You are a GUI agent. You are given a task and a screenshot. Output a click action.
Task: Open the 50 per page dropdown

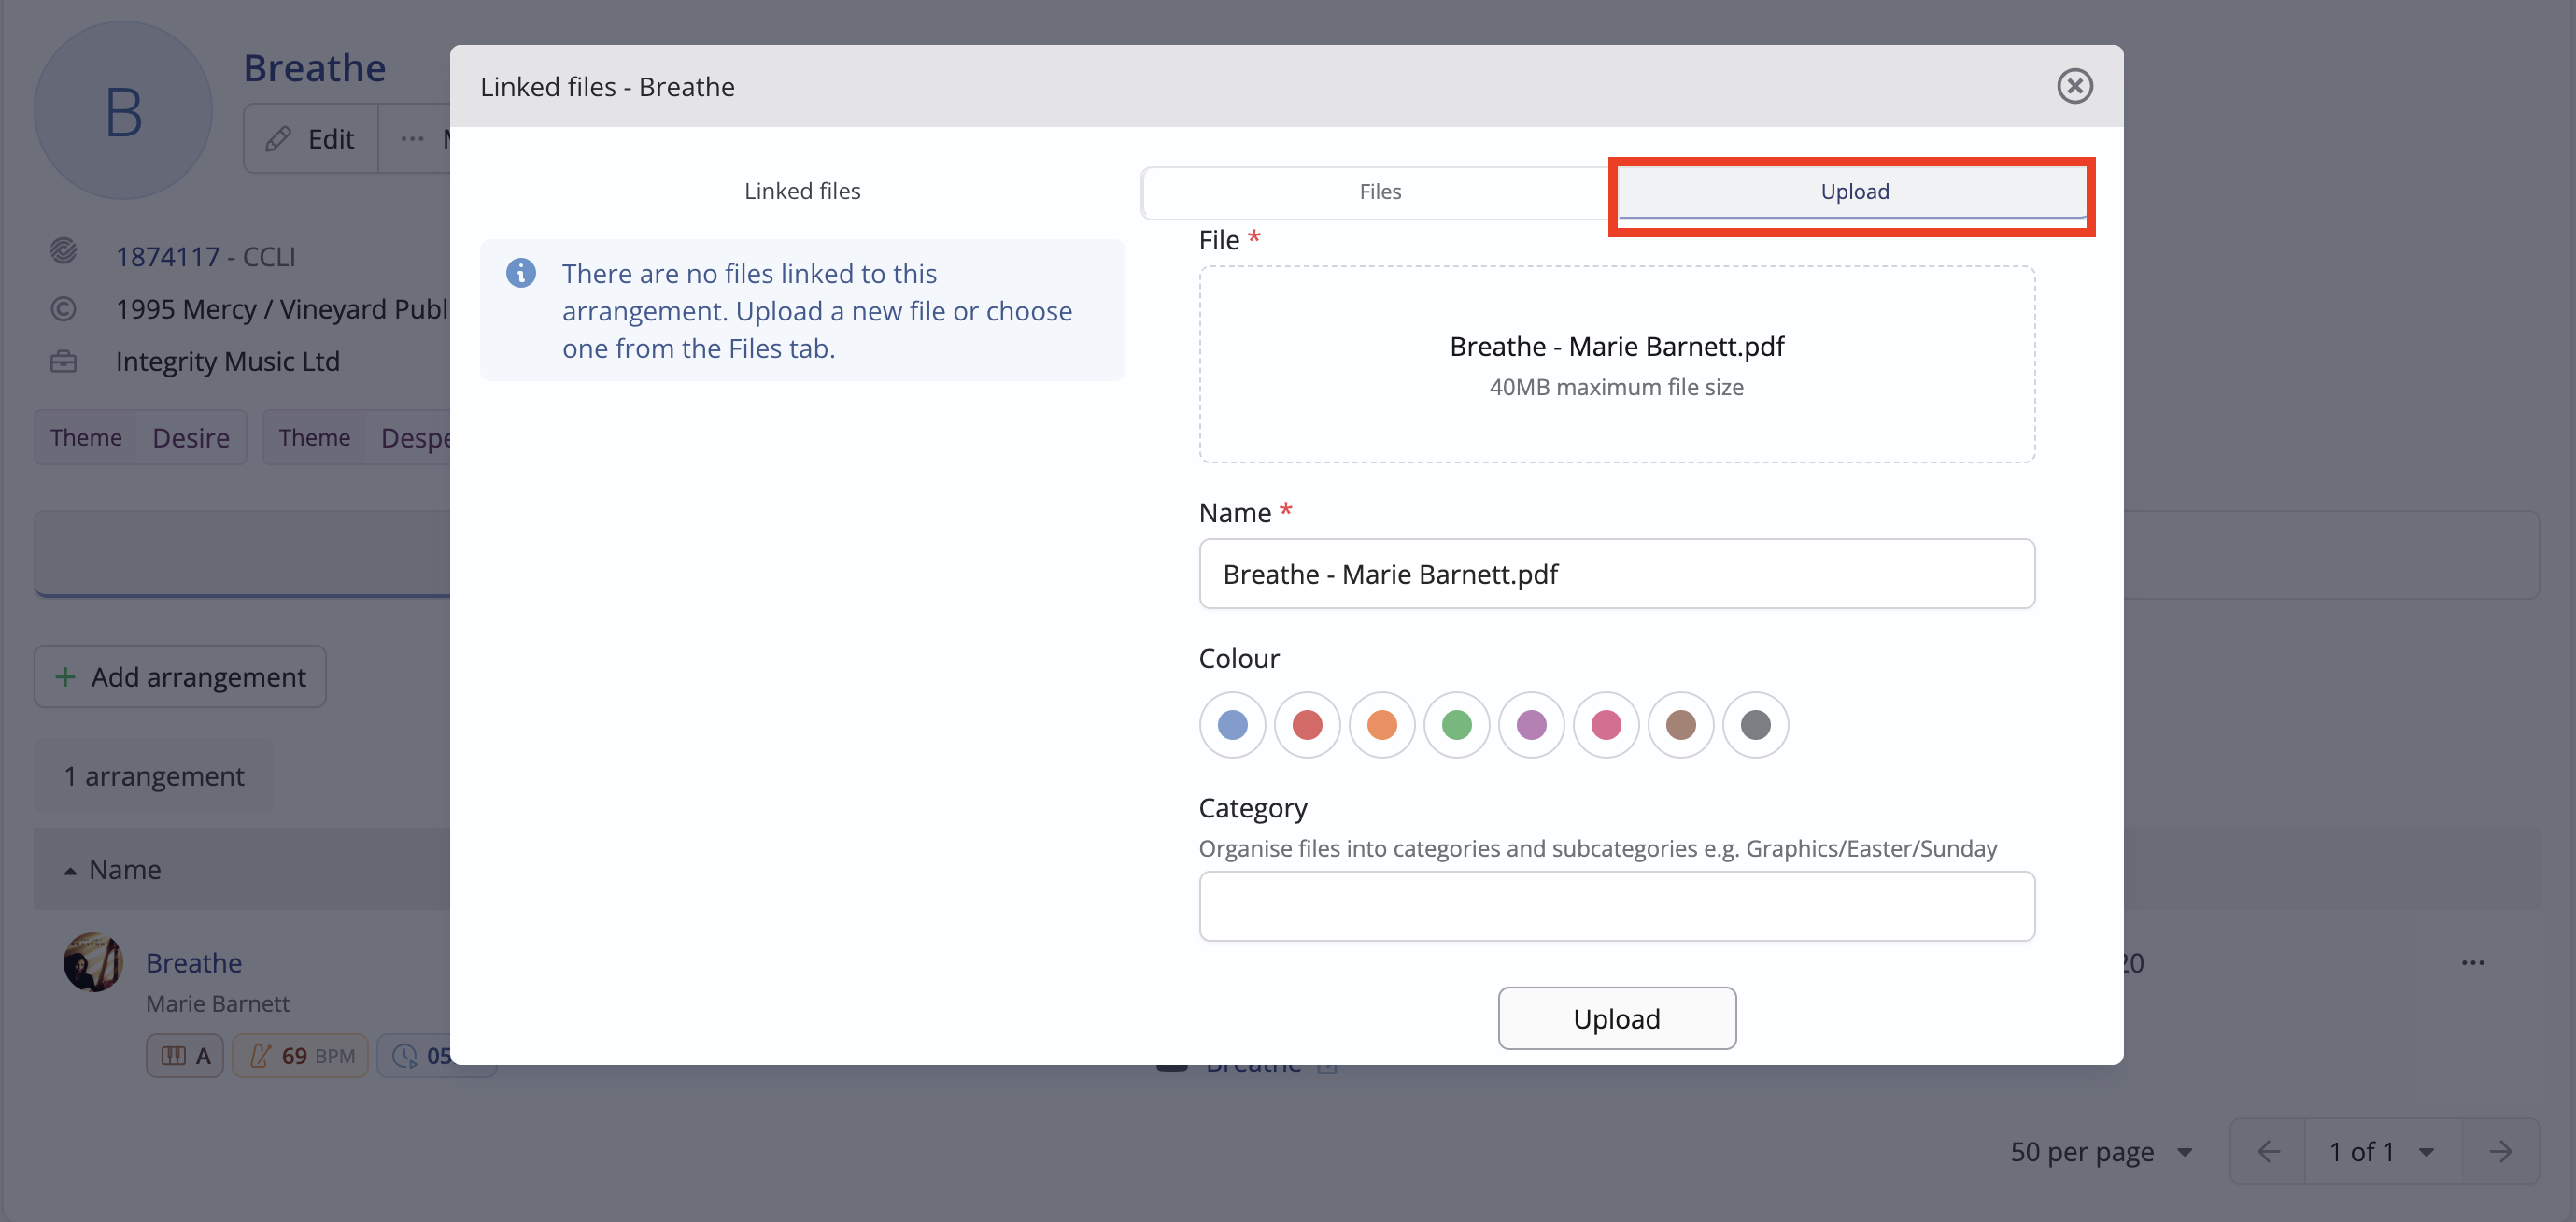pos(2101,1152)
